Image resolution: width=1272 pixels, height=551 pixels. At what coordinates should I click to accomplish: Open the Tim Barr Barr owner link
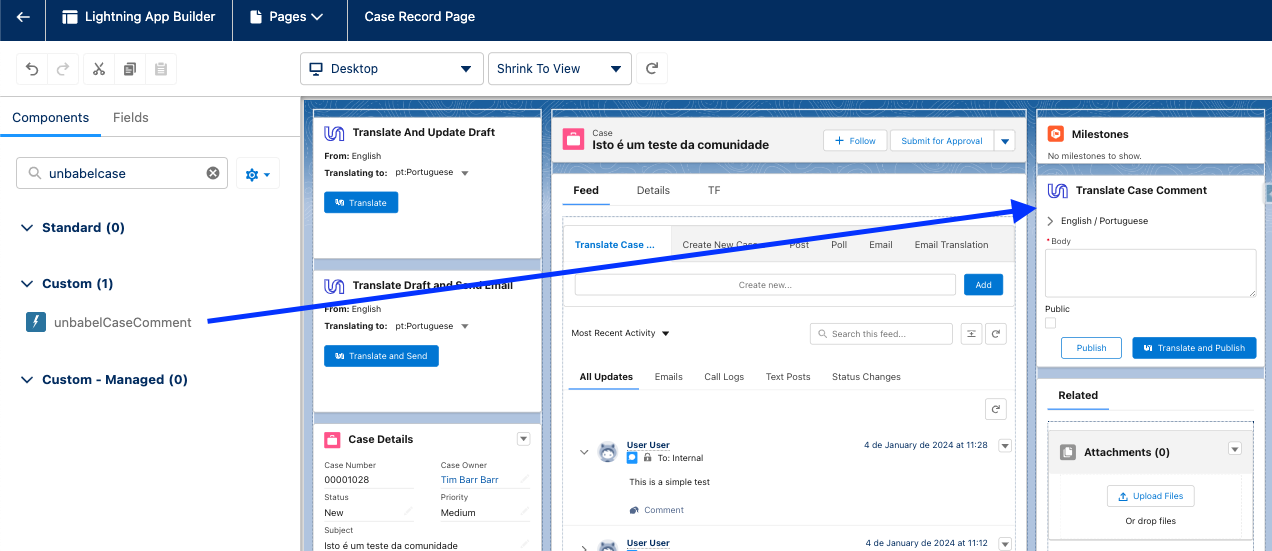pos(470,480)
